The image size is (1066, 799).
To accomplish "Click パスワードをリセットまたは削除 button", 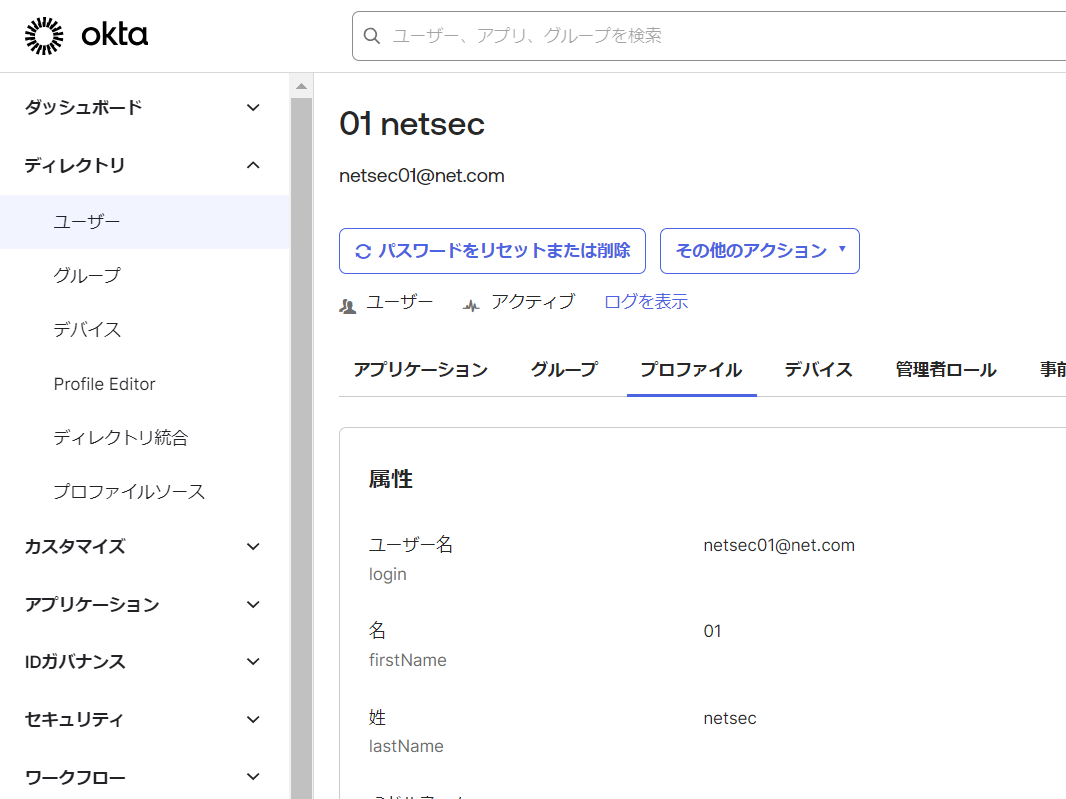I will pos(492,251).
